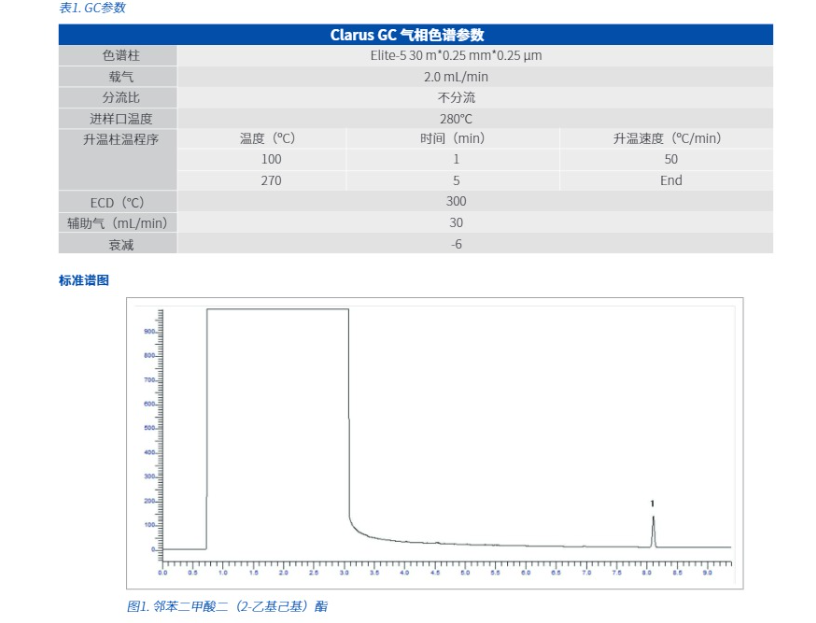
Task: Select the "升温速度 (°C/min)" column header
Action: click(667, 139)
